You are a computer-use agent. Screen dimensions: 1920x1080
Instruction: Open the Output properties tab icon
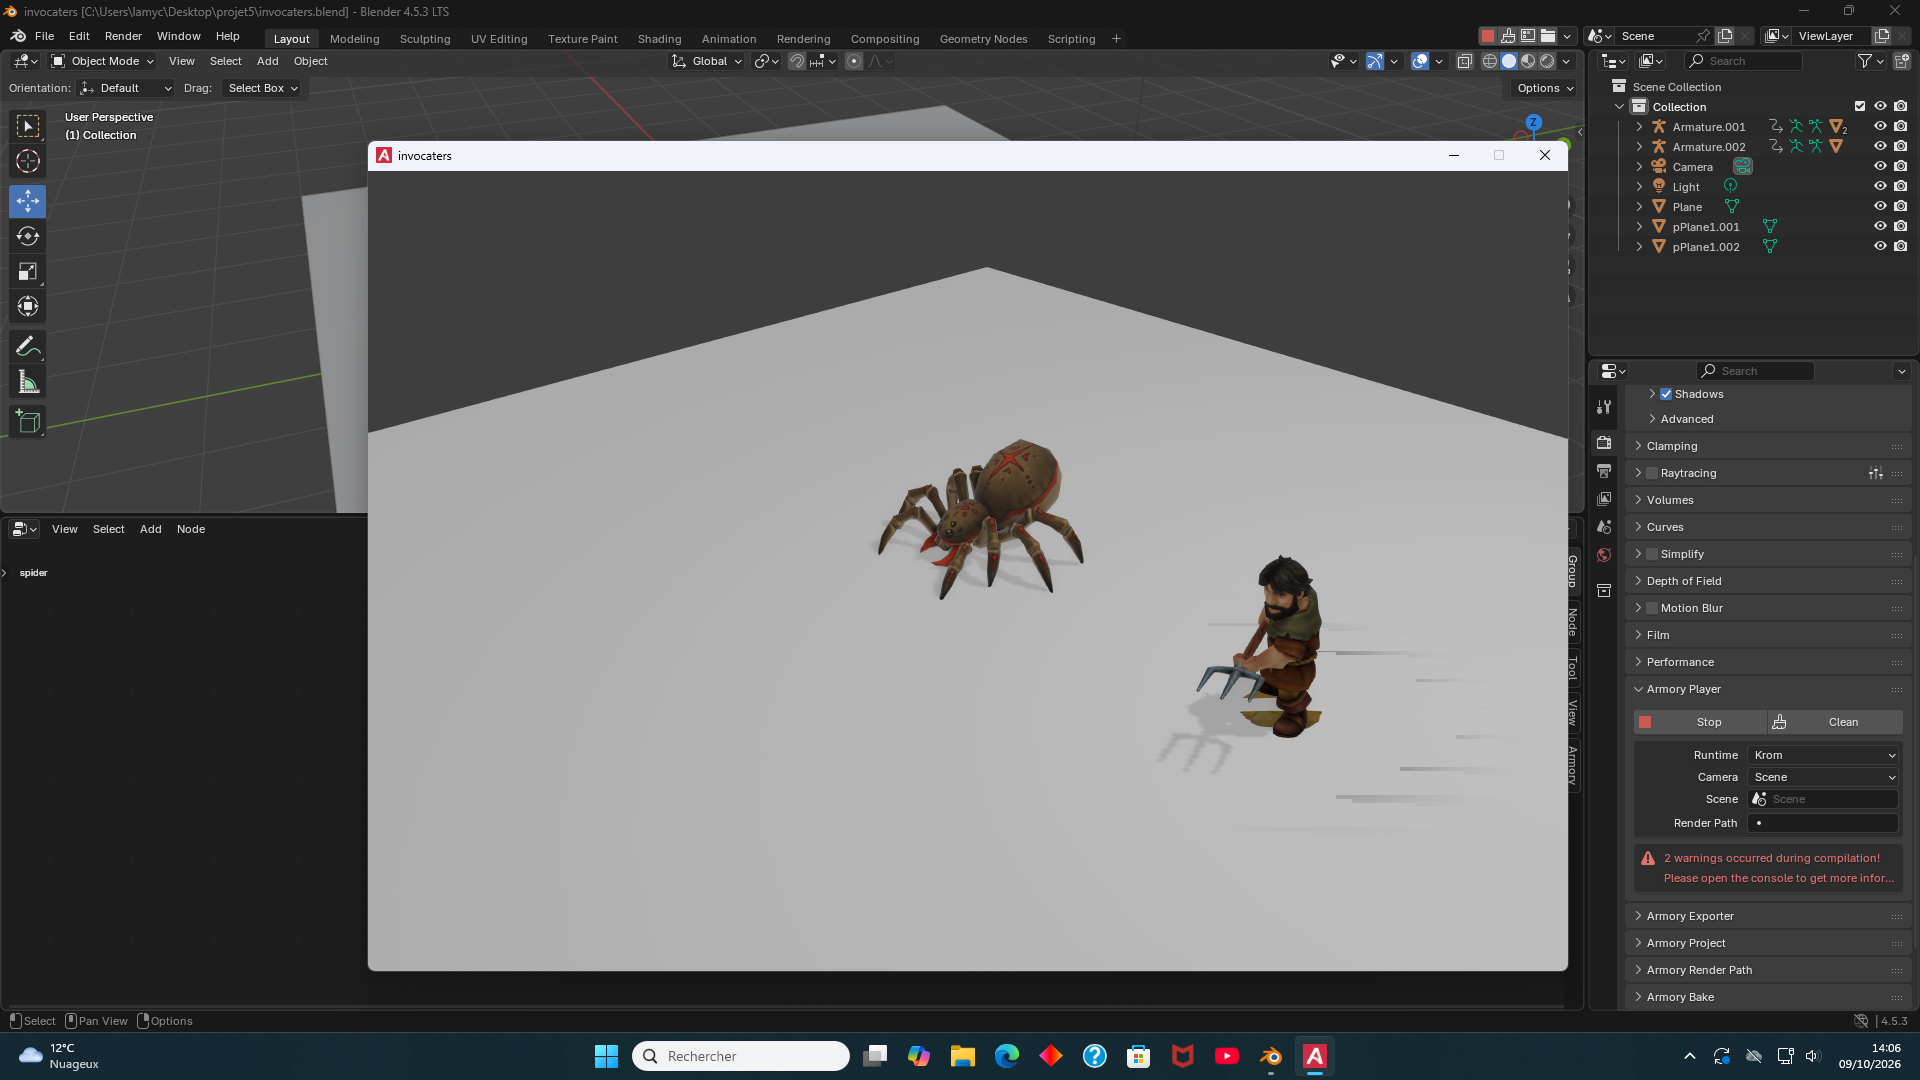(1604, 471)
